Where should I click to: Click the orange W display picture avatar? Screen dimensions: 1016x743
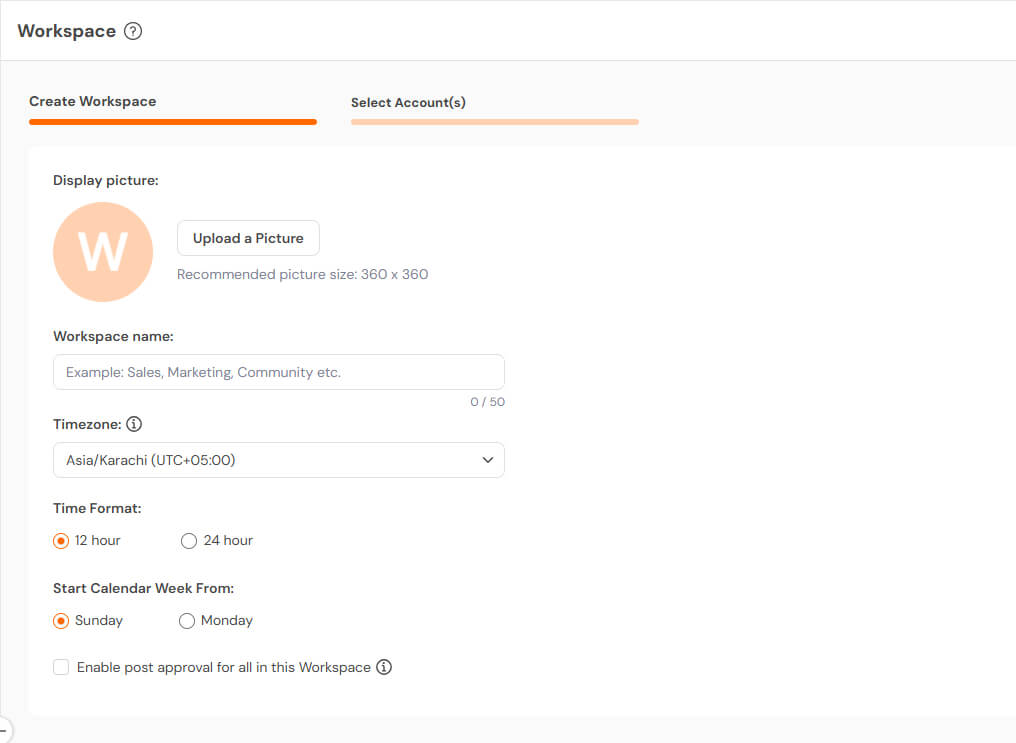point(103,252)
